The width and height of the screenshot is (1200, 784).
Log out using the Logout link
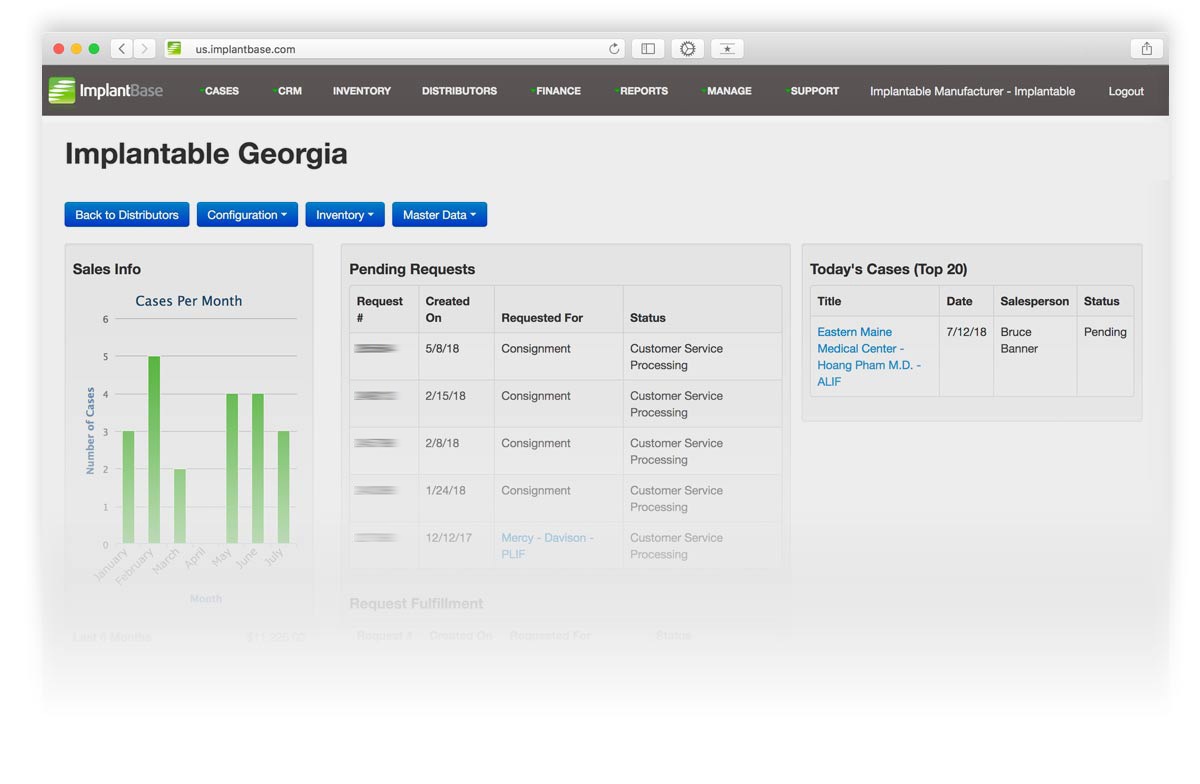[1126, 91]
